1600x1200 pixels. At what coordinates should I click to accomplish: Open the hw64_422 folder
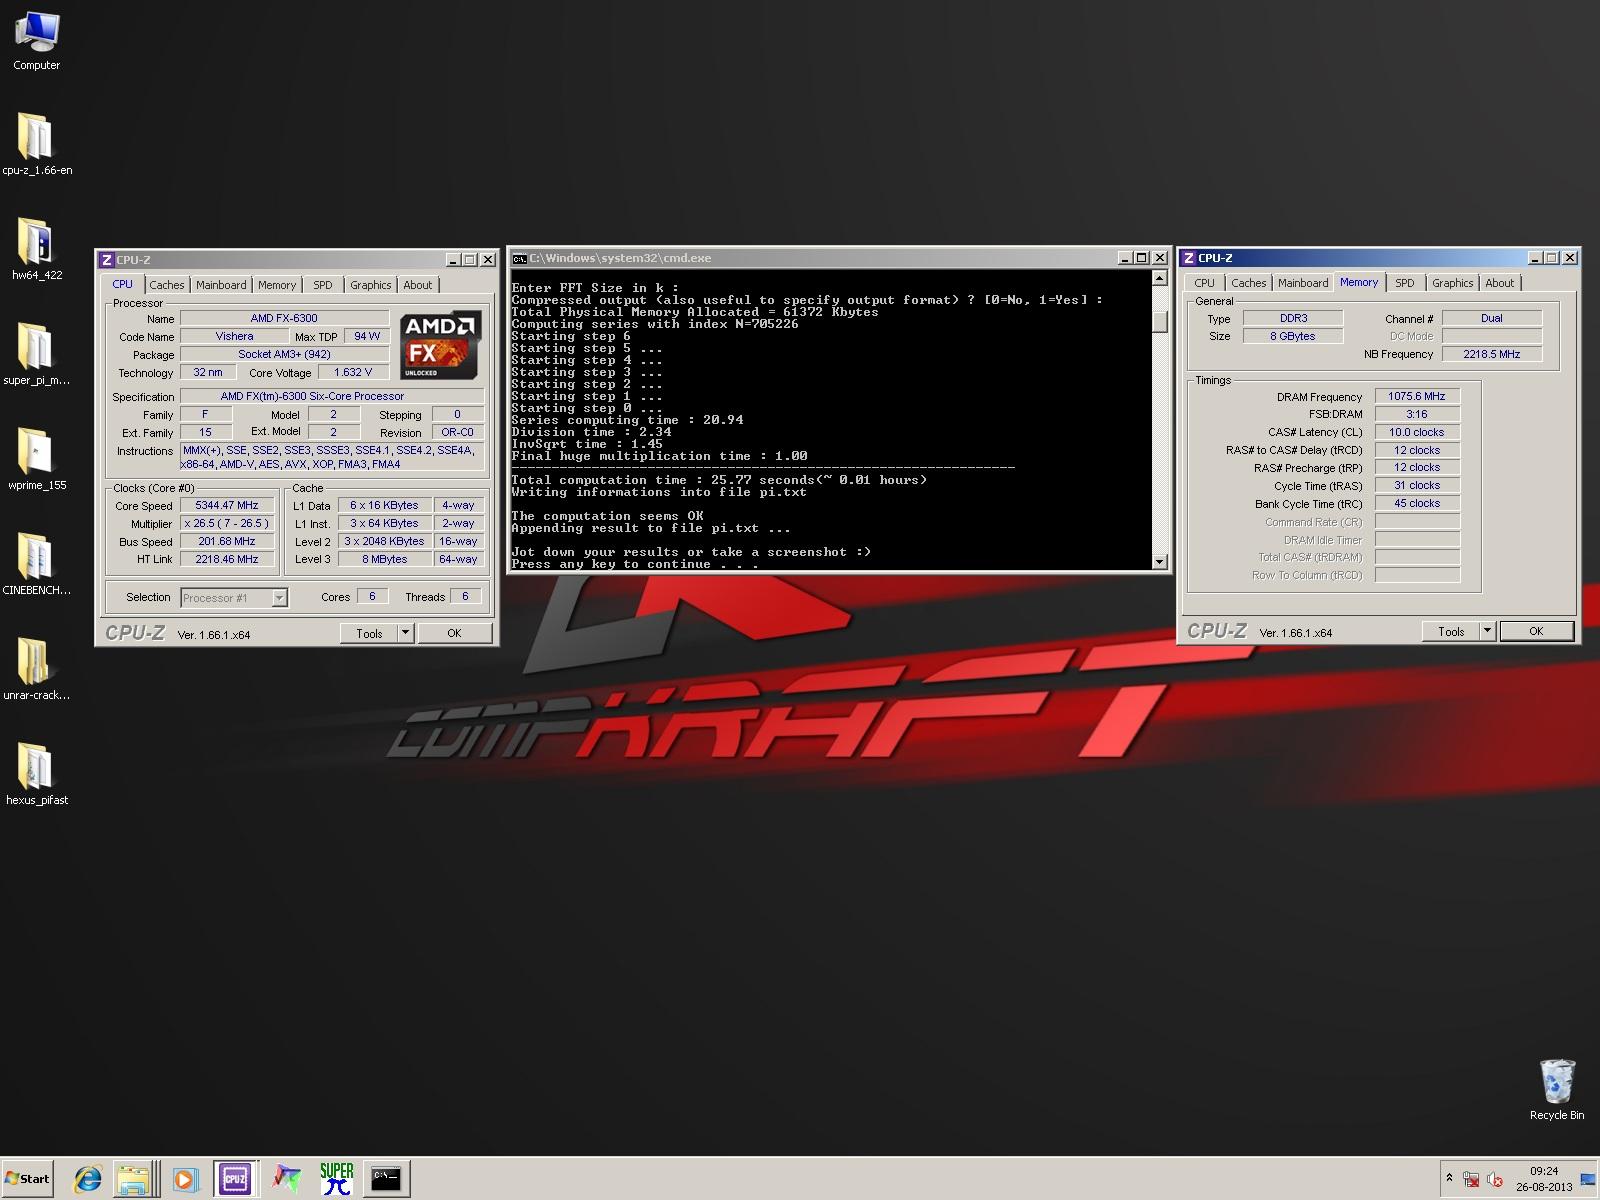pos(37,249)
